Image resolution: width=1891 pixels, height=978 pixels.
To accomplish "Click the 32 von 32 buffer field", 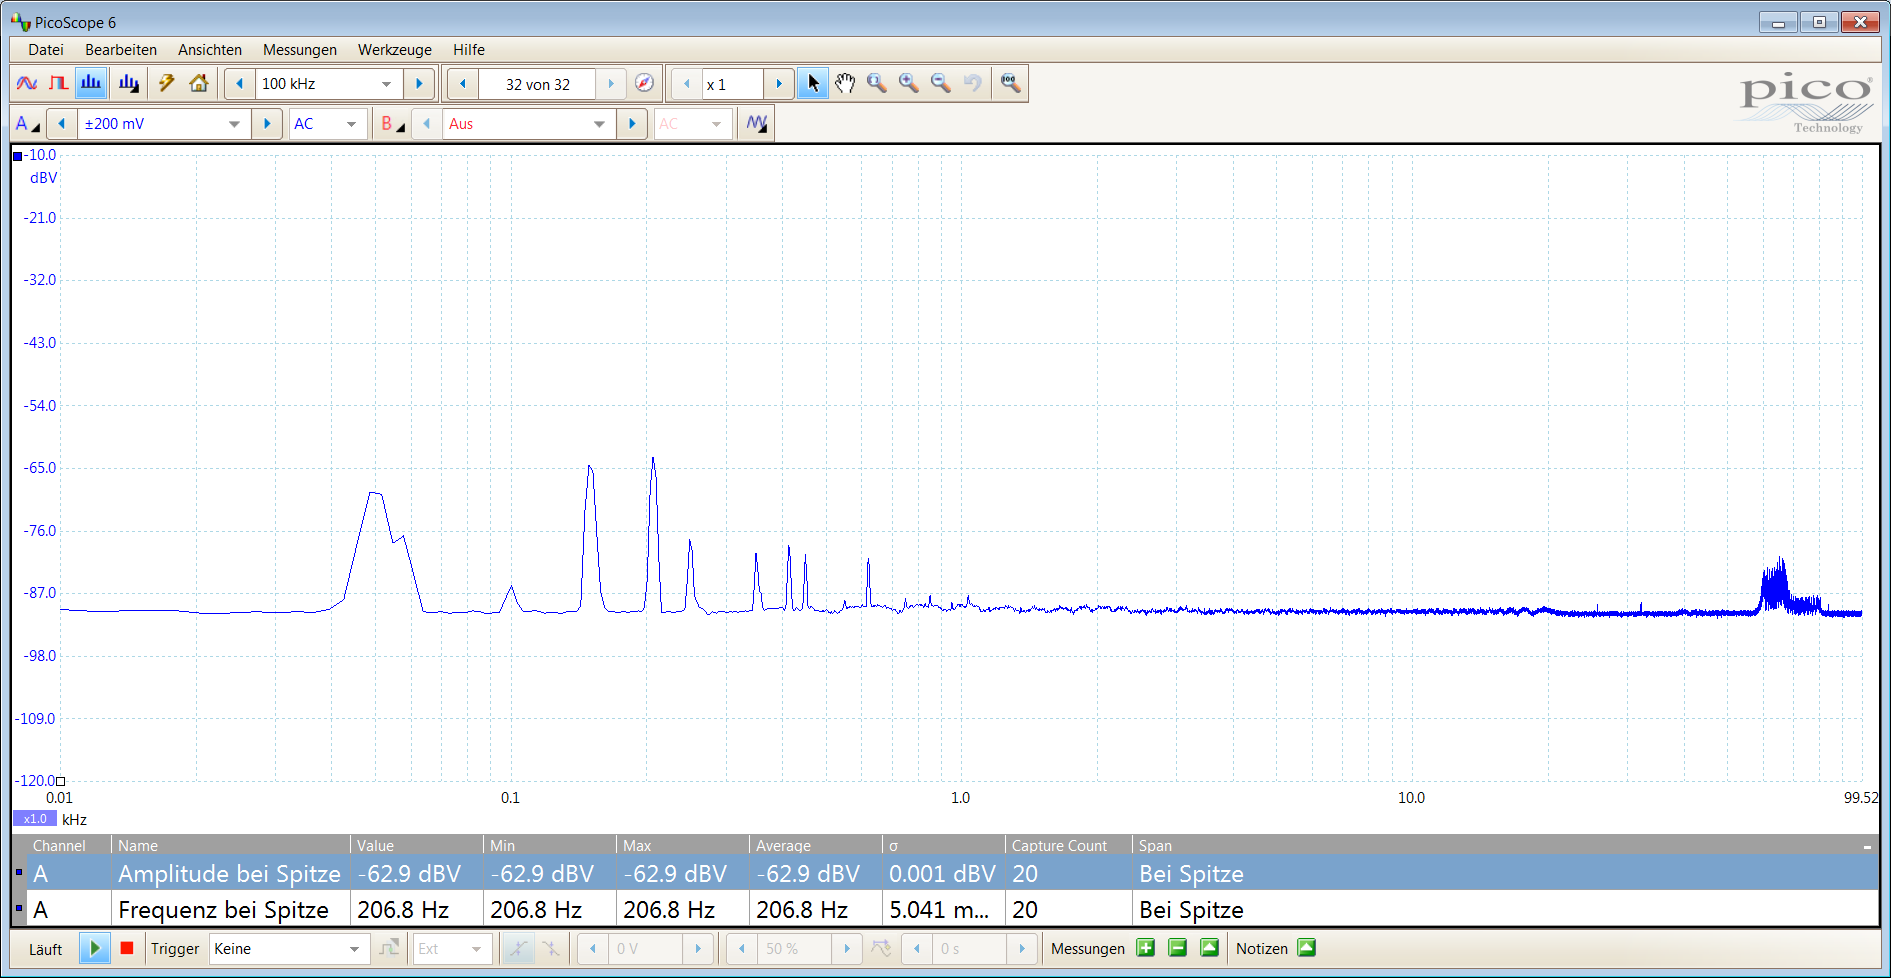I will (537, 84).
